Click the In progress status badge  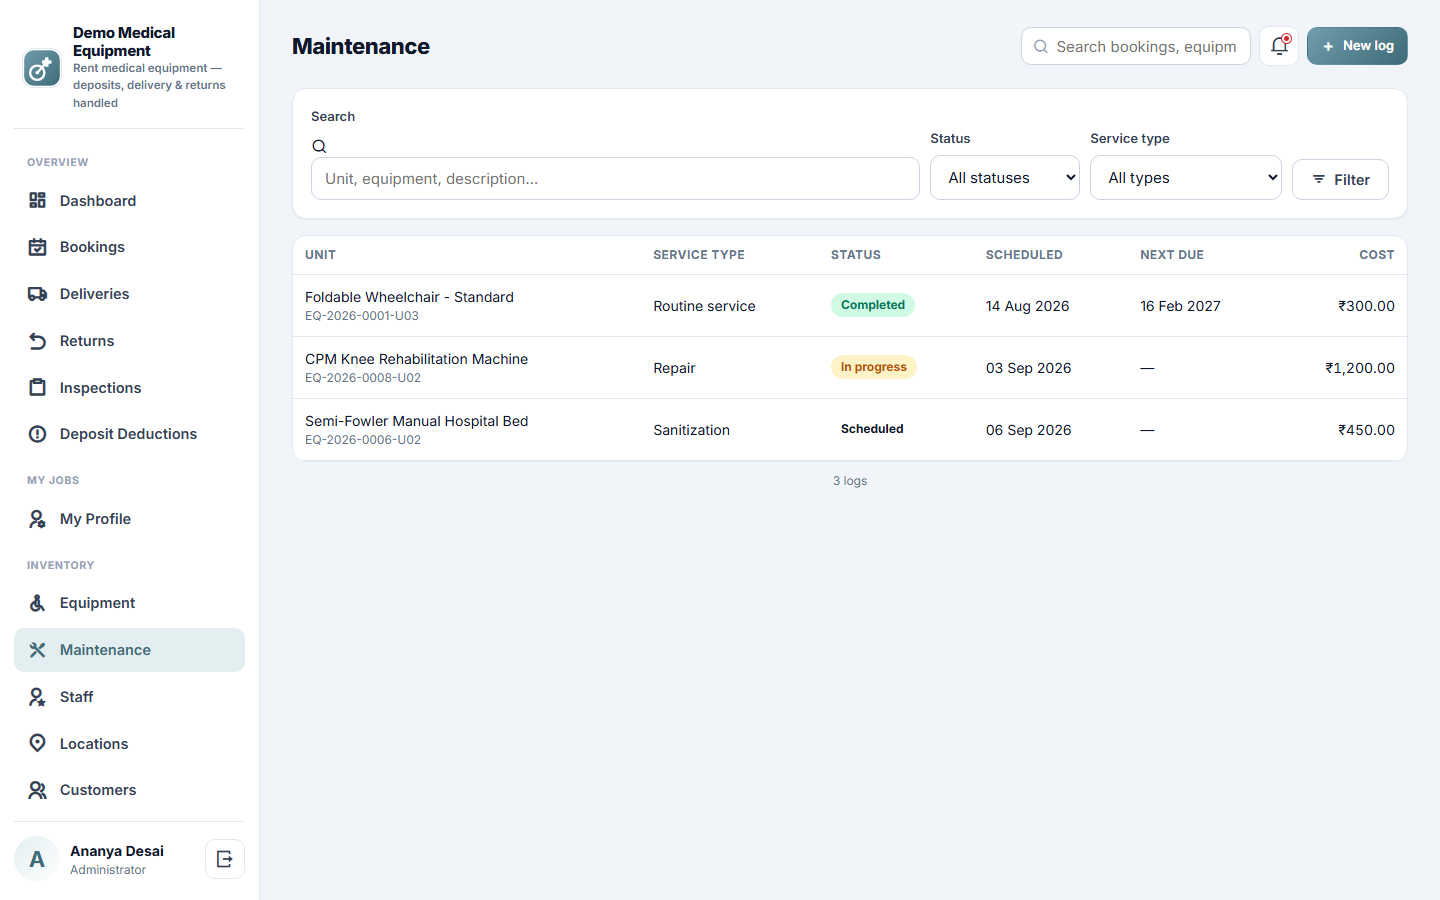point(874,367)
